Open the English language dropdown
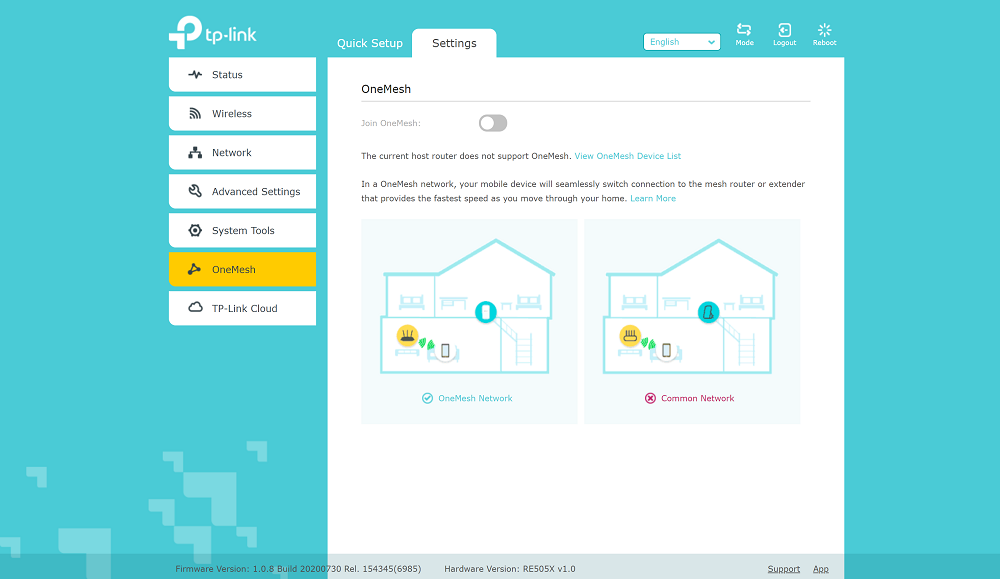The image size is (1000, 579). point(682,42)
